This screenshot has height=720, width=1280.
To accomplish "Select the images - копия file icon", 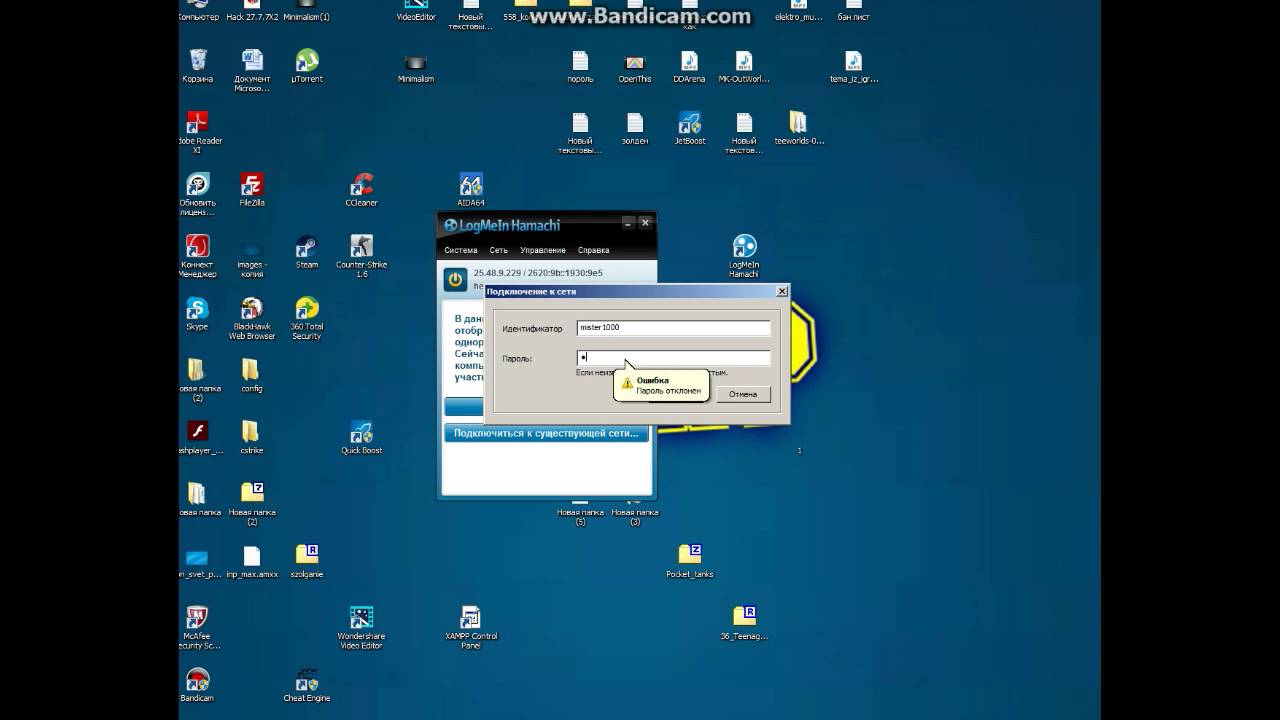I will pos(252,256).
